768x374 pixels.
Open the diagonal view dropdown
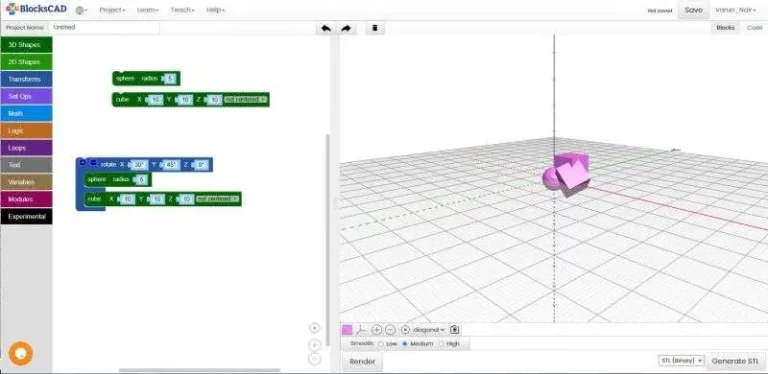click(429, 330)
